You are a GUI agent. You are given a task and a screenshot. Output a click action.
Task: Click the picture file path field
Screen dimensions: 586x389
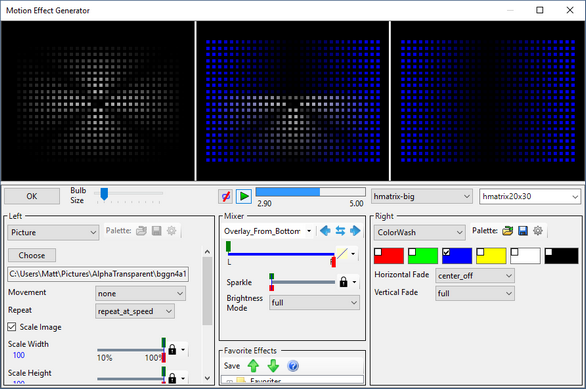click(98, 274)
